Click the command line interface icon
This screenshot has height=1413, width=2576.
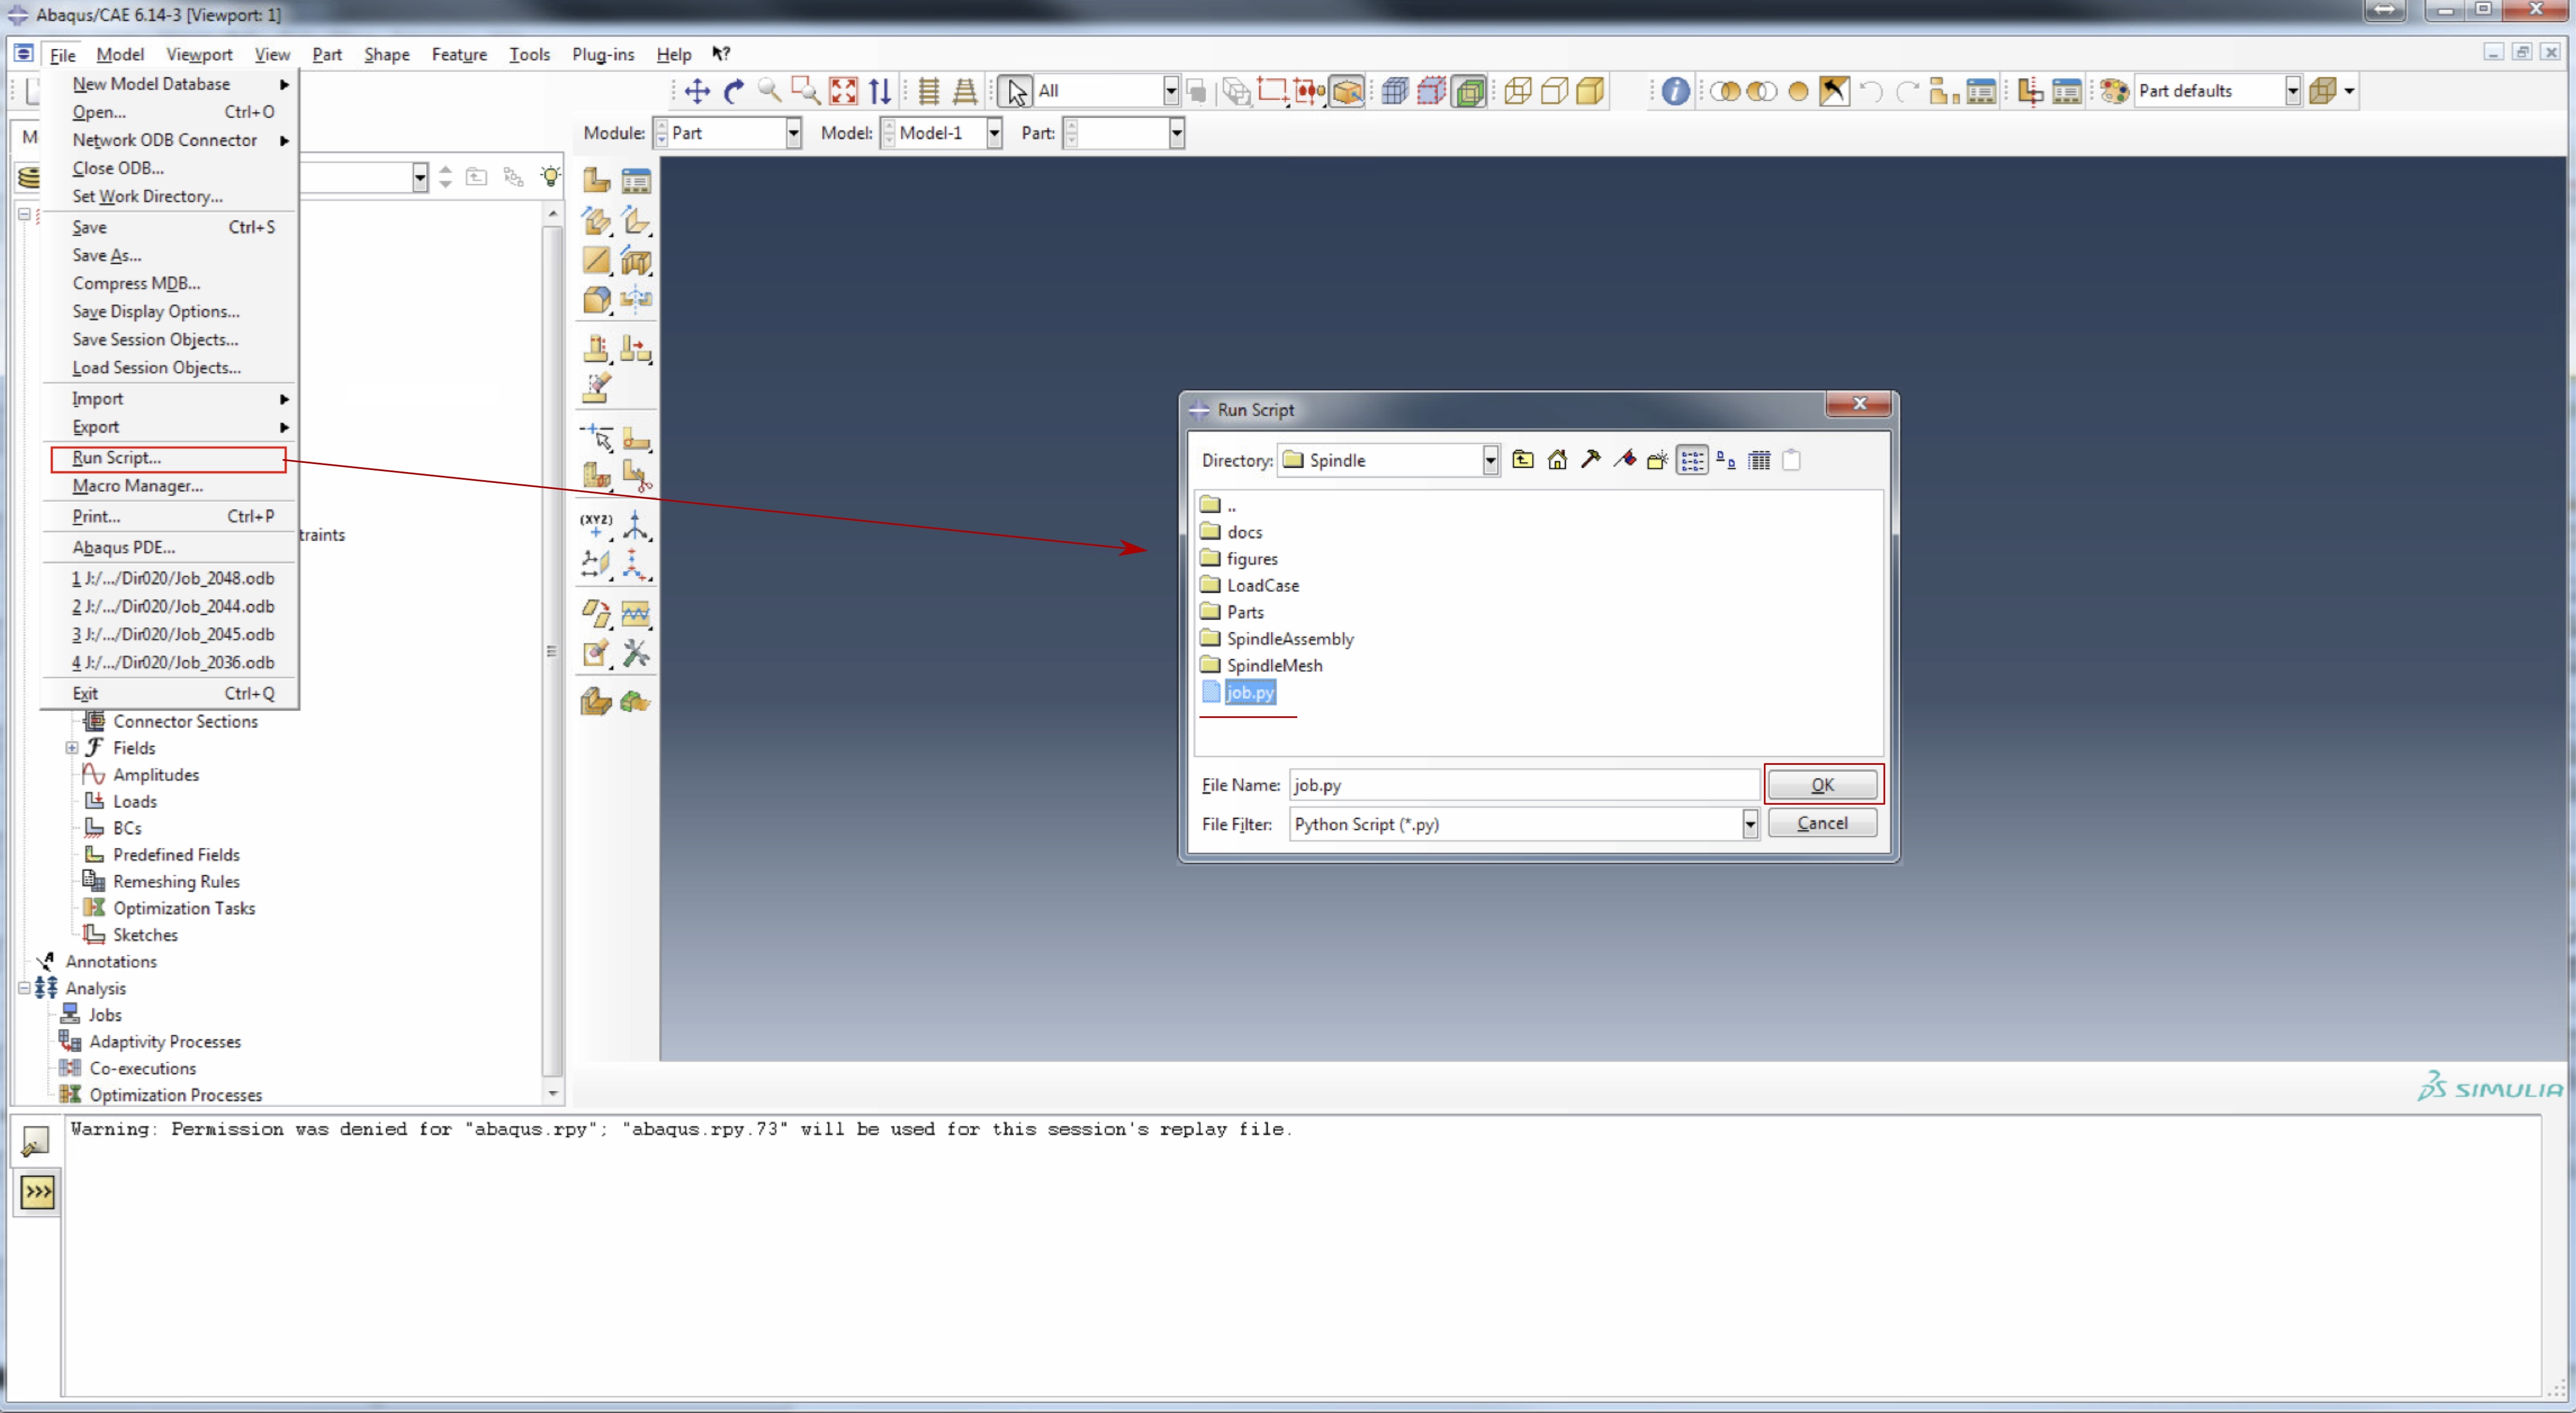click(x=37, y=1192)
